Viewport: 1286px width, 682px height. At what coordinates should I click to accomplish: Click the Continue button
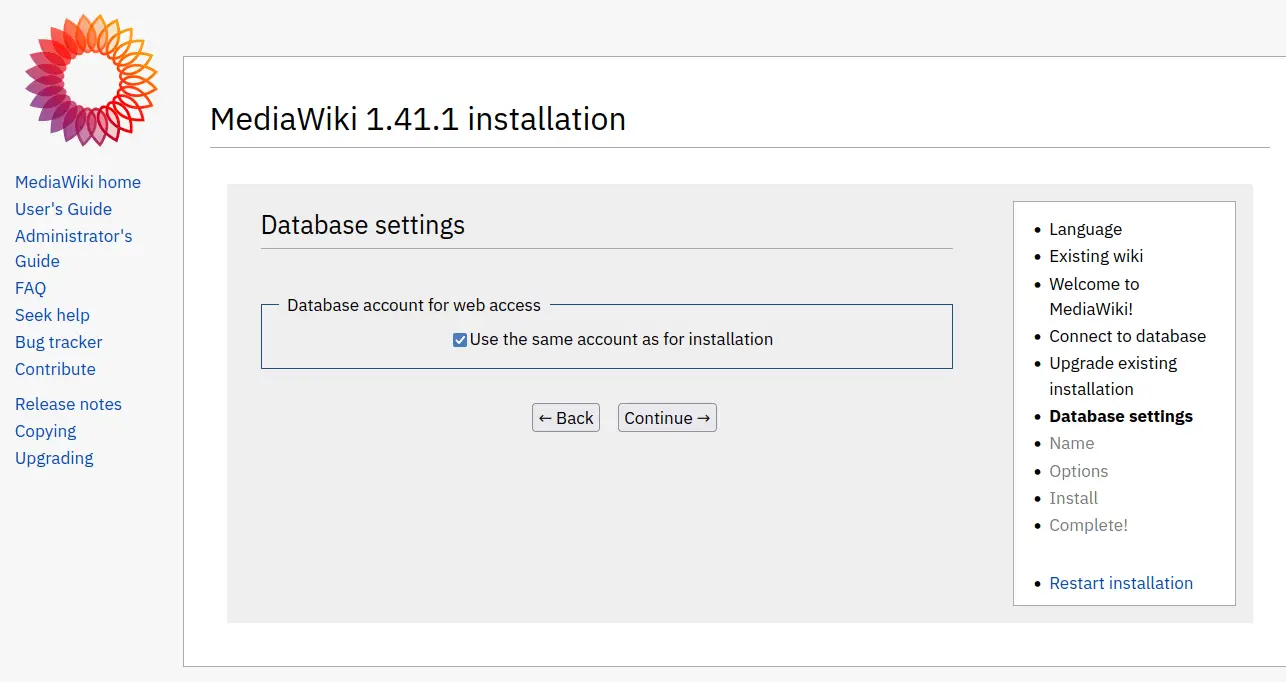(667, 418)
